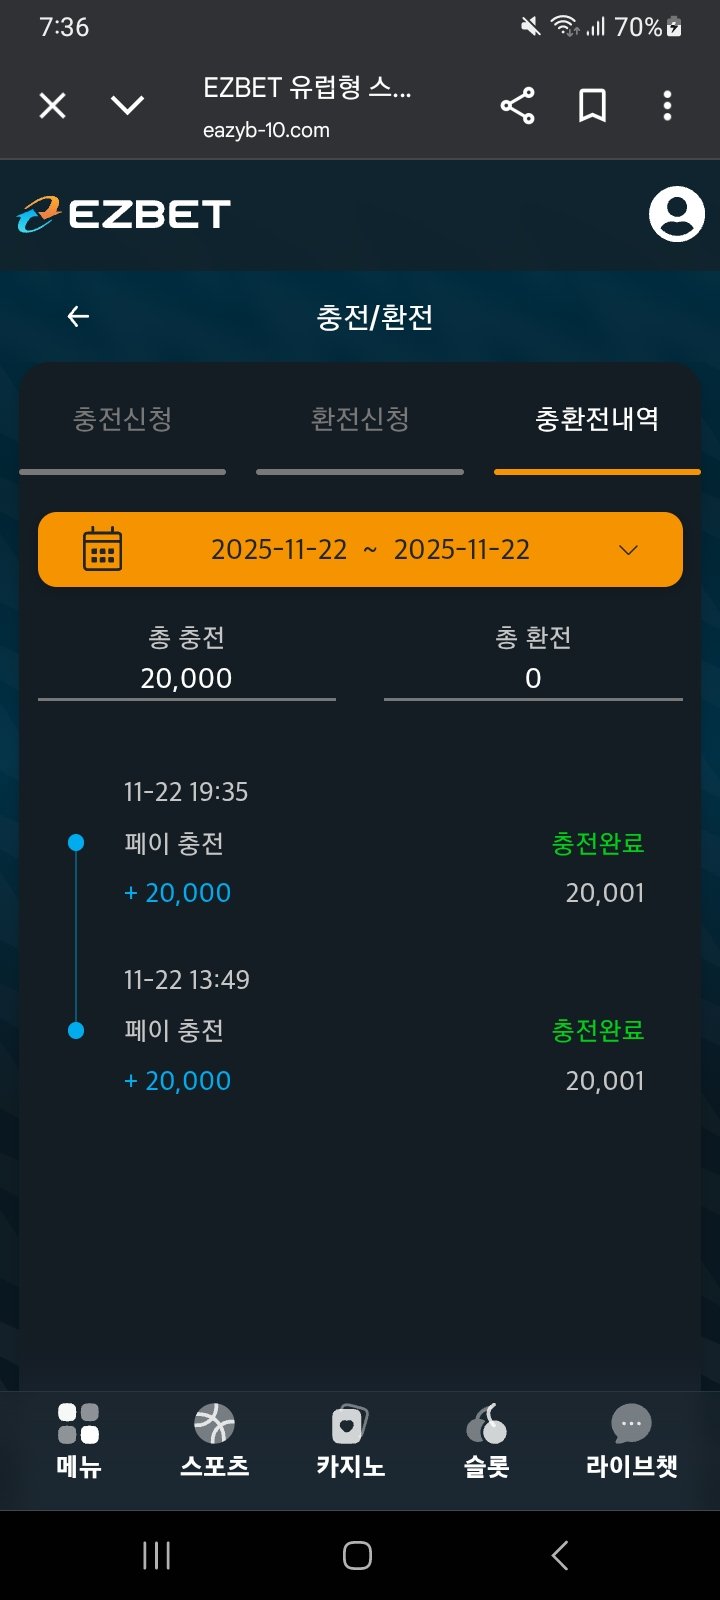Open 메뉴 from the bottom bar

(x=79, y=1440)
